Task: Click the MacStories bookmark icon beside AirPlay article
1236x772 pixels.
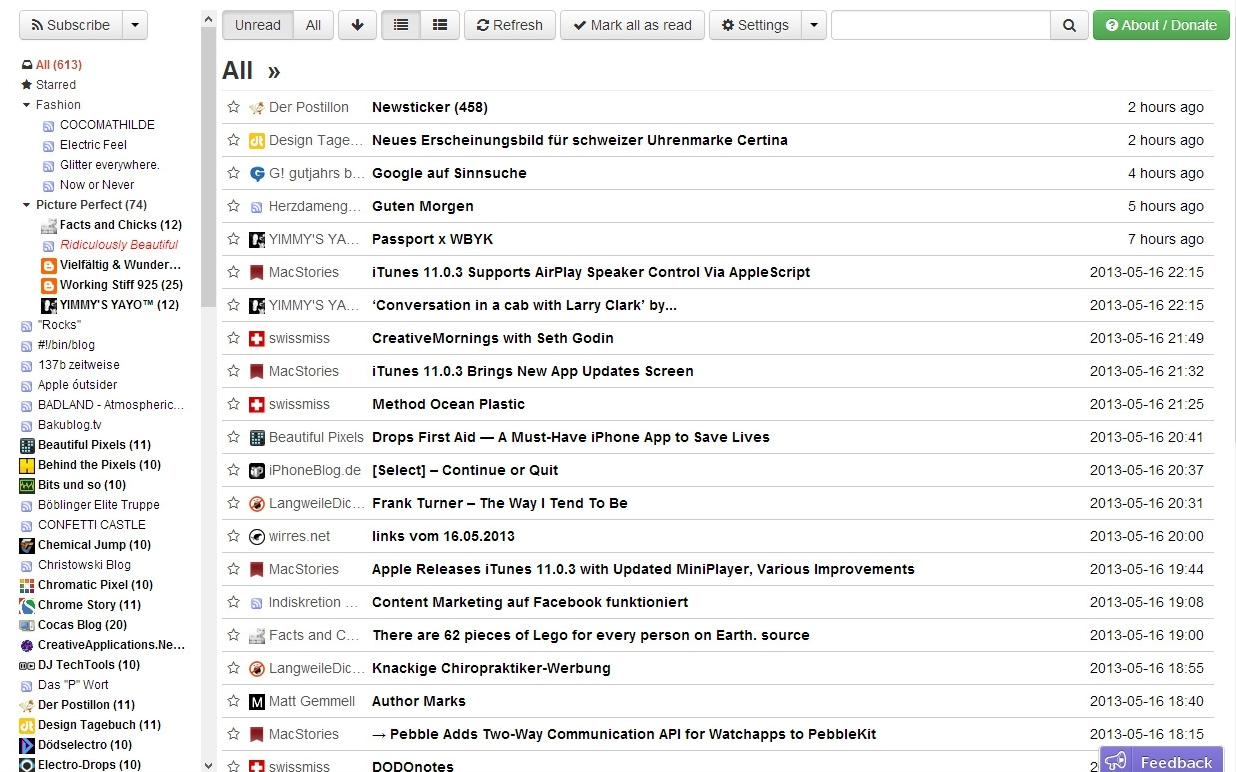Action: coord(257,272)
